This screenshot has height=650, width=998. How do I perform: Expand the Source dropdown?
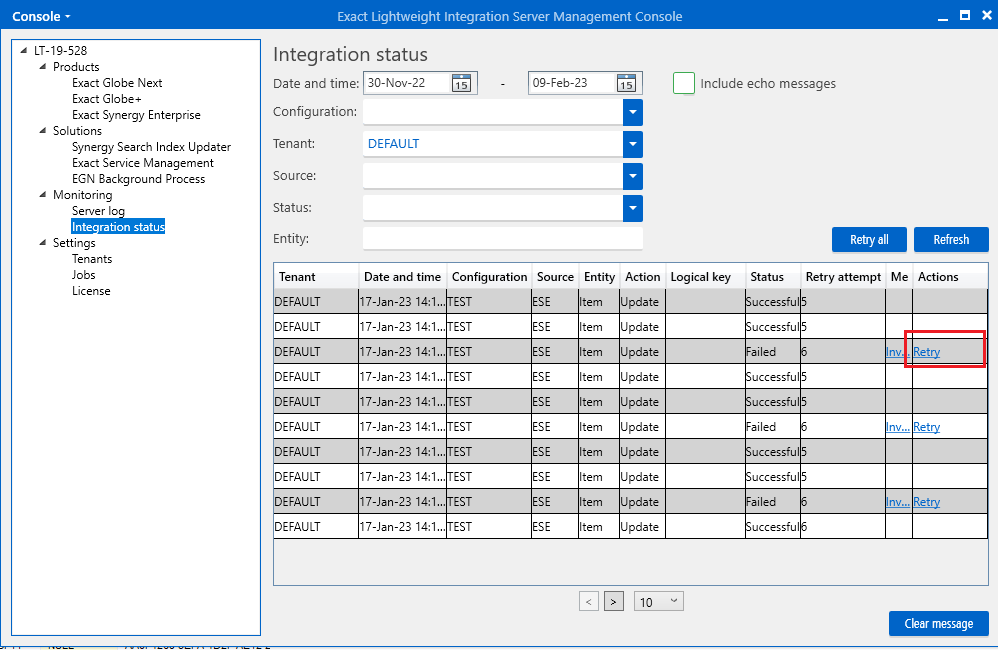[x=632, y=176]
